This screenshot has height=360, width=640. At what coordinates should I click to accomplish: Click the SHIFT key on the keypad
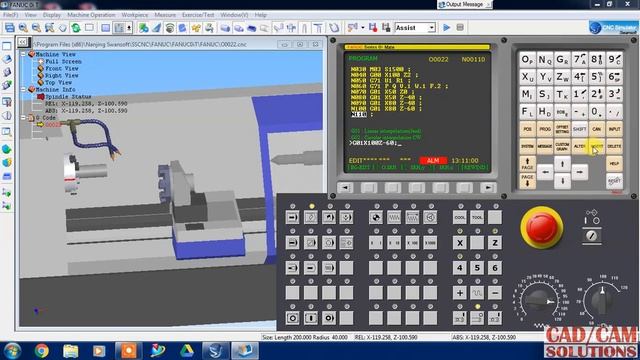[580, 129]
